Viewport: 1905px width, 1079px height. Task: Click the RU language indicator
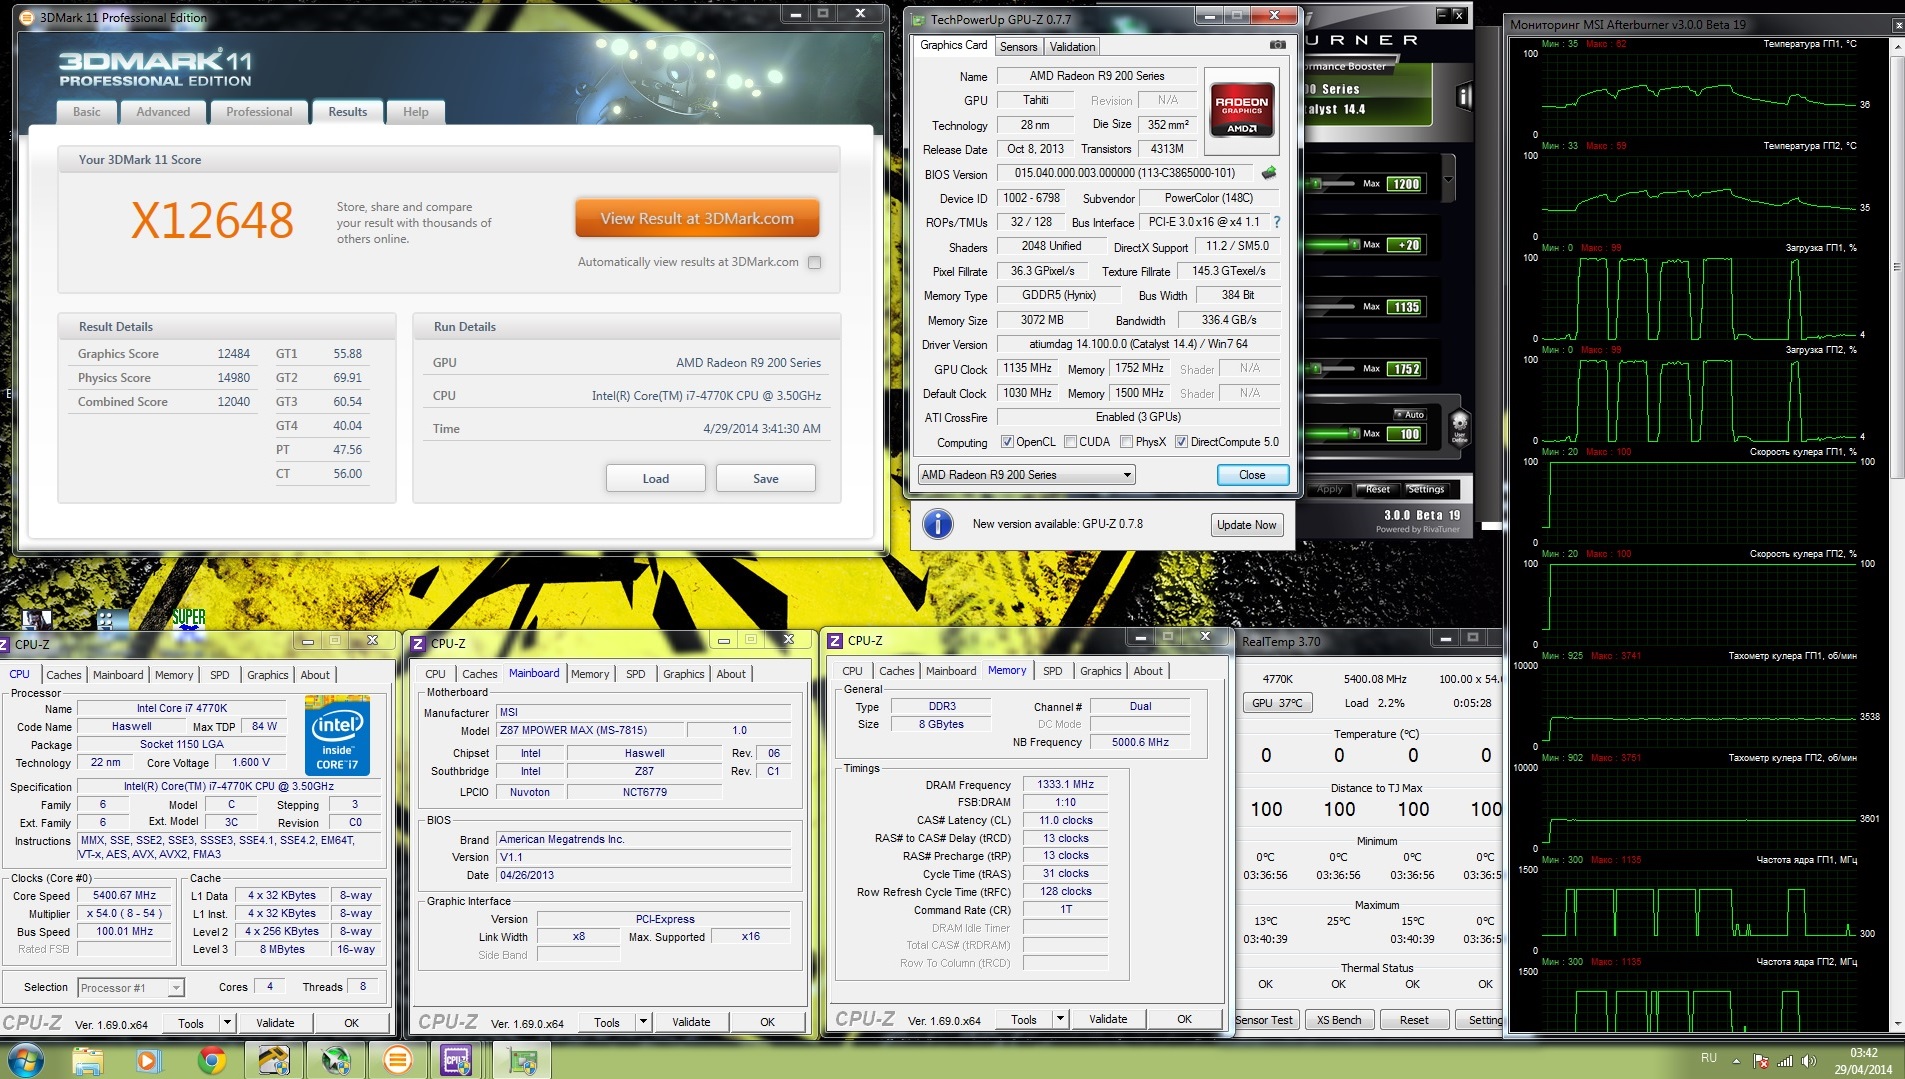(1709, 1058)
